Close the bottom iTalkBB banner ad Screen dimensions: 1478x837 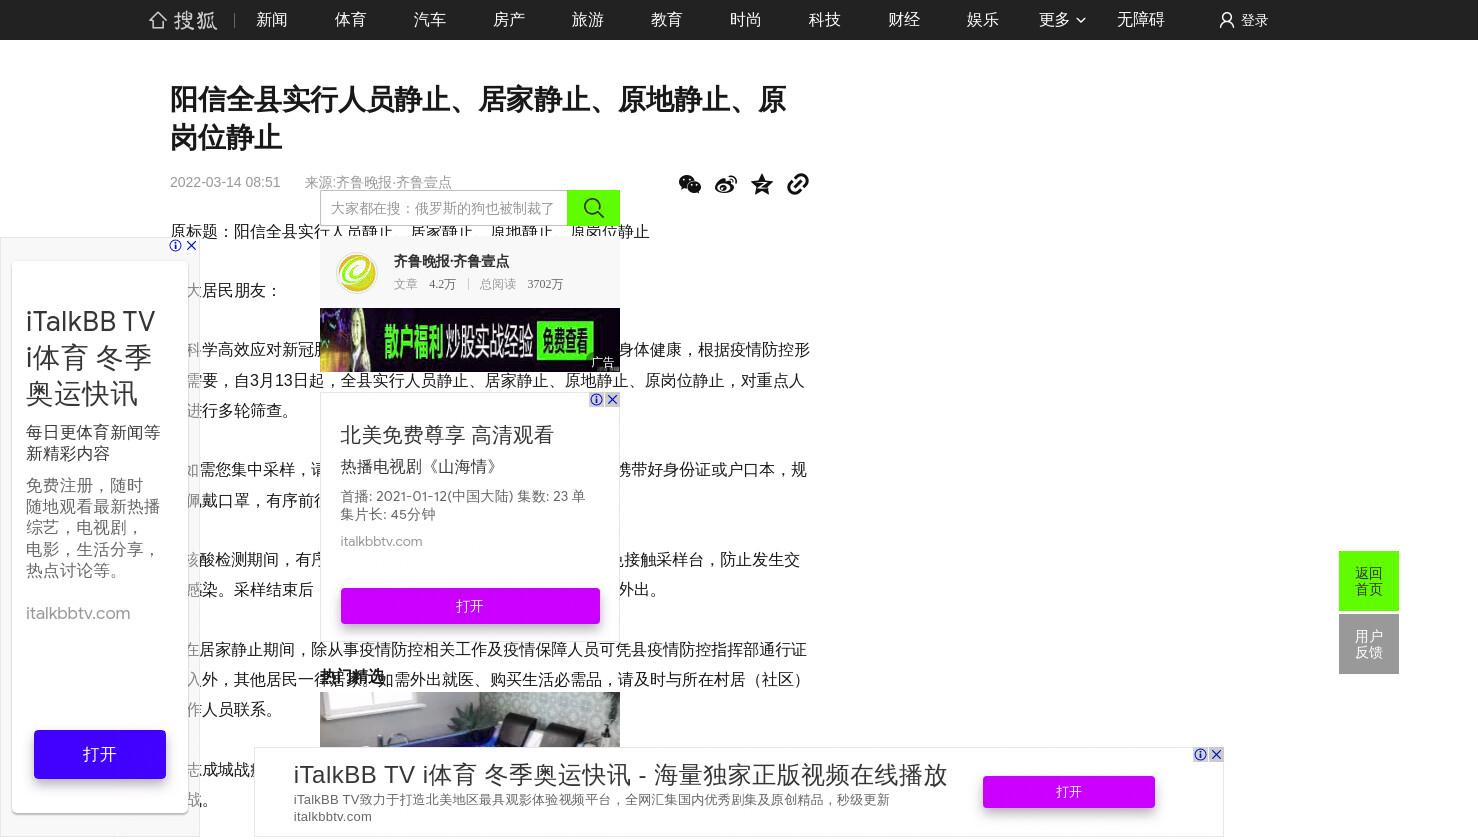tap(1216, 754)
